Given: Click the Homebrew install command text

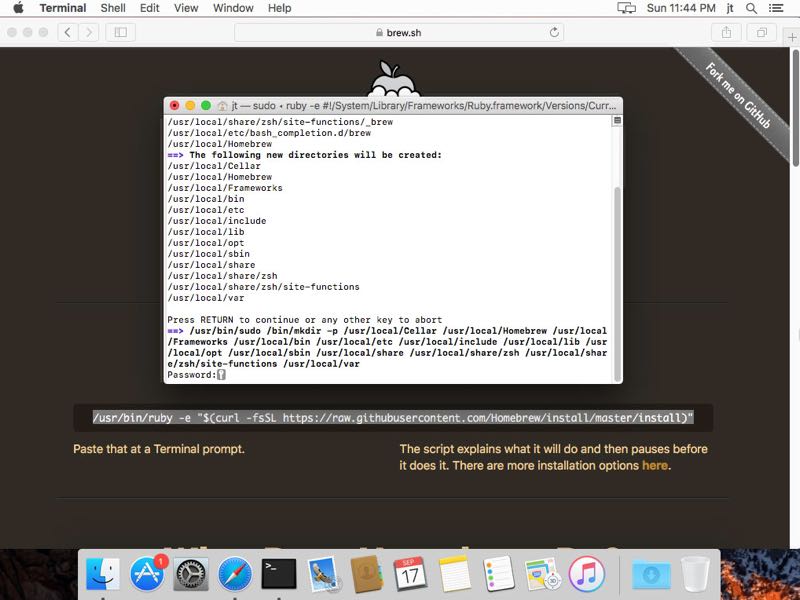Looking at the screenshot, I should (393, 418).
